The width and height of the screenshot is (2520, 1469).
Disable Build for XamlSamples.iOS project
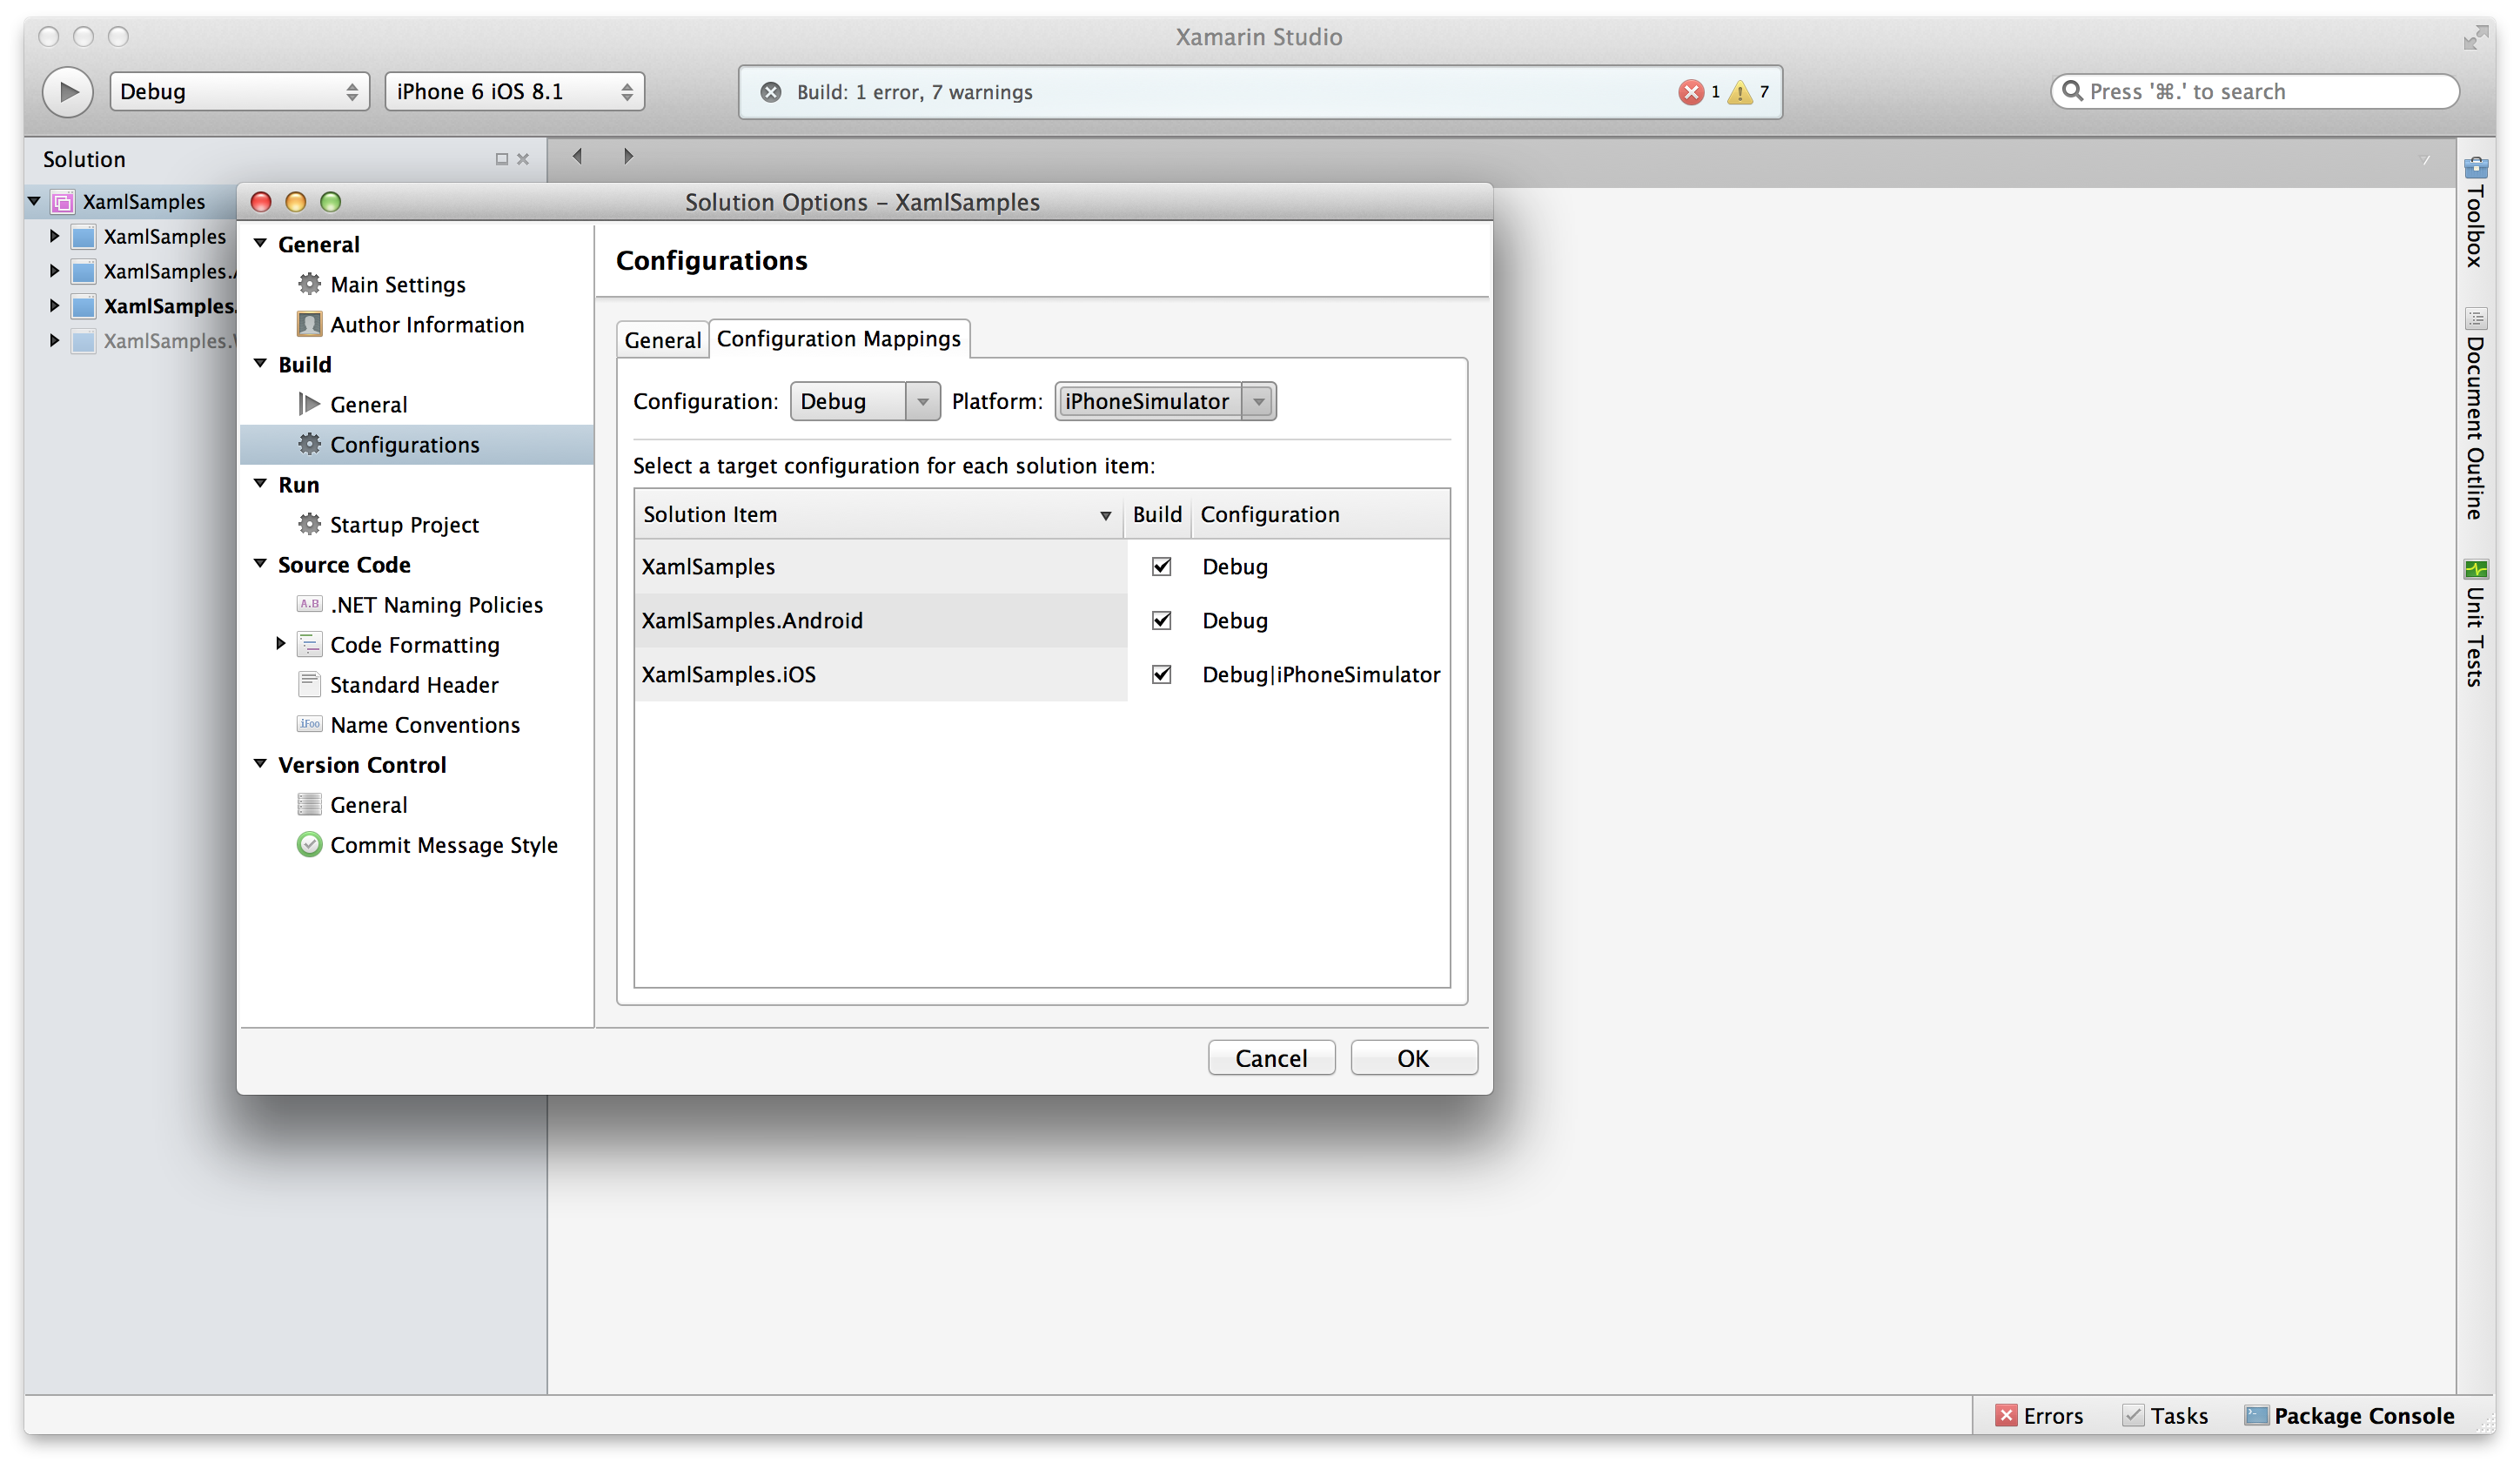click(1160, 674)
